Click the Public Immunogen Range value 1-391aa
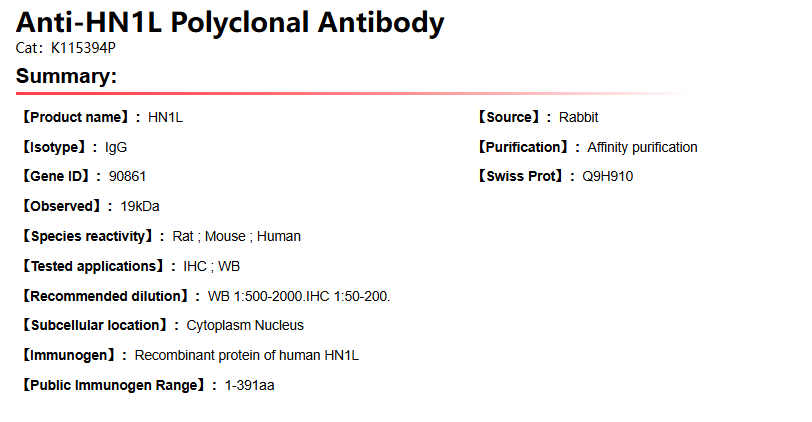The width and height of the screenshot is (812, 422). [x=249, y=385]
